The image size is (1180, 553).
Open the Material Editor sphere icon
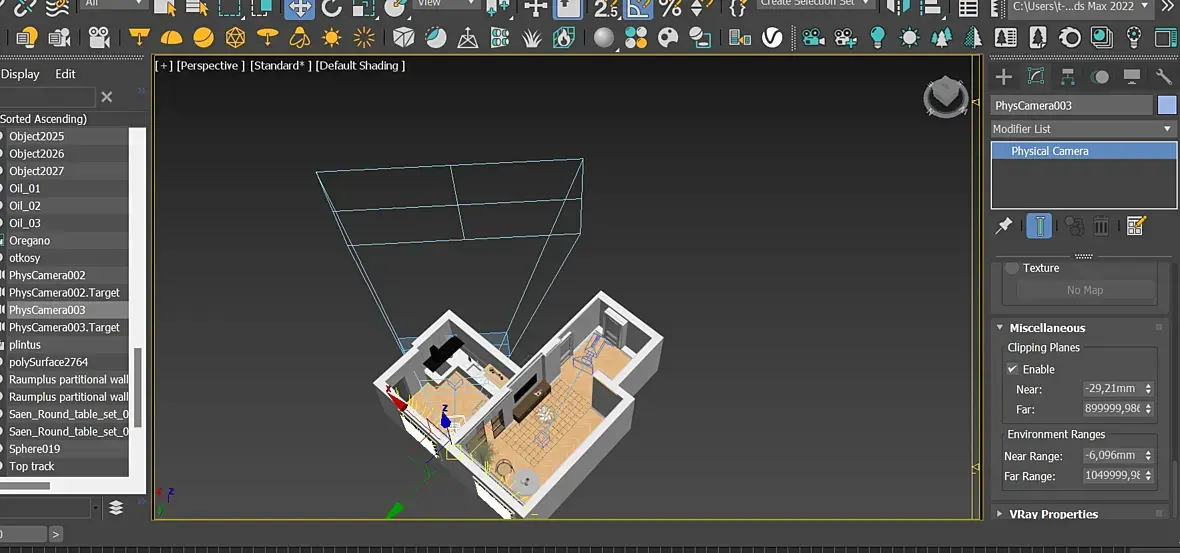[604, 38]
